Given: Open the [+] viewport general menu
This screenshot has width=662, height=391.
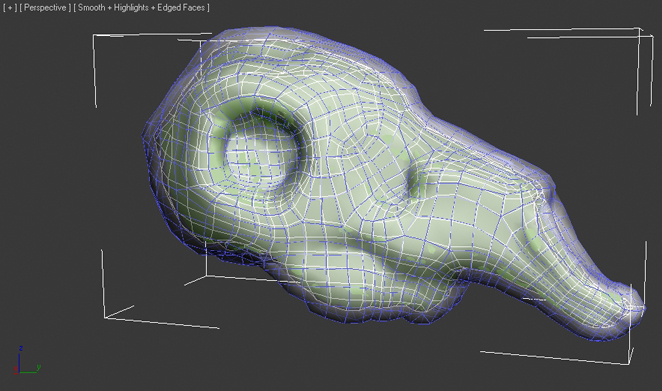Looking at the screenshot, I should [x=10, y=8].
